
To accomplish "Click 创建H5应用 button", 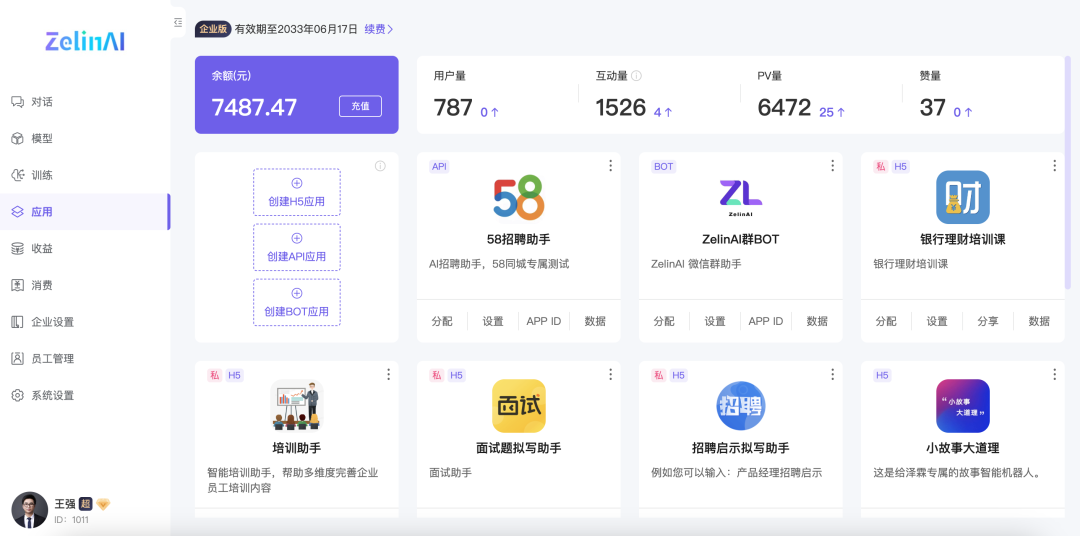I will point(297,192).
